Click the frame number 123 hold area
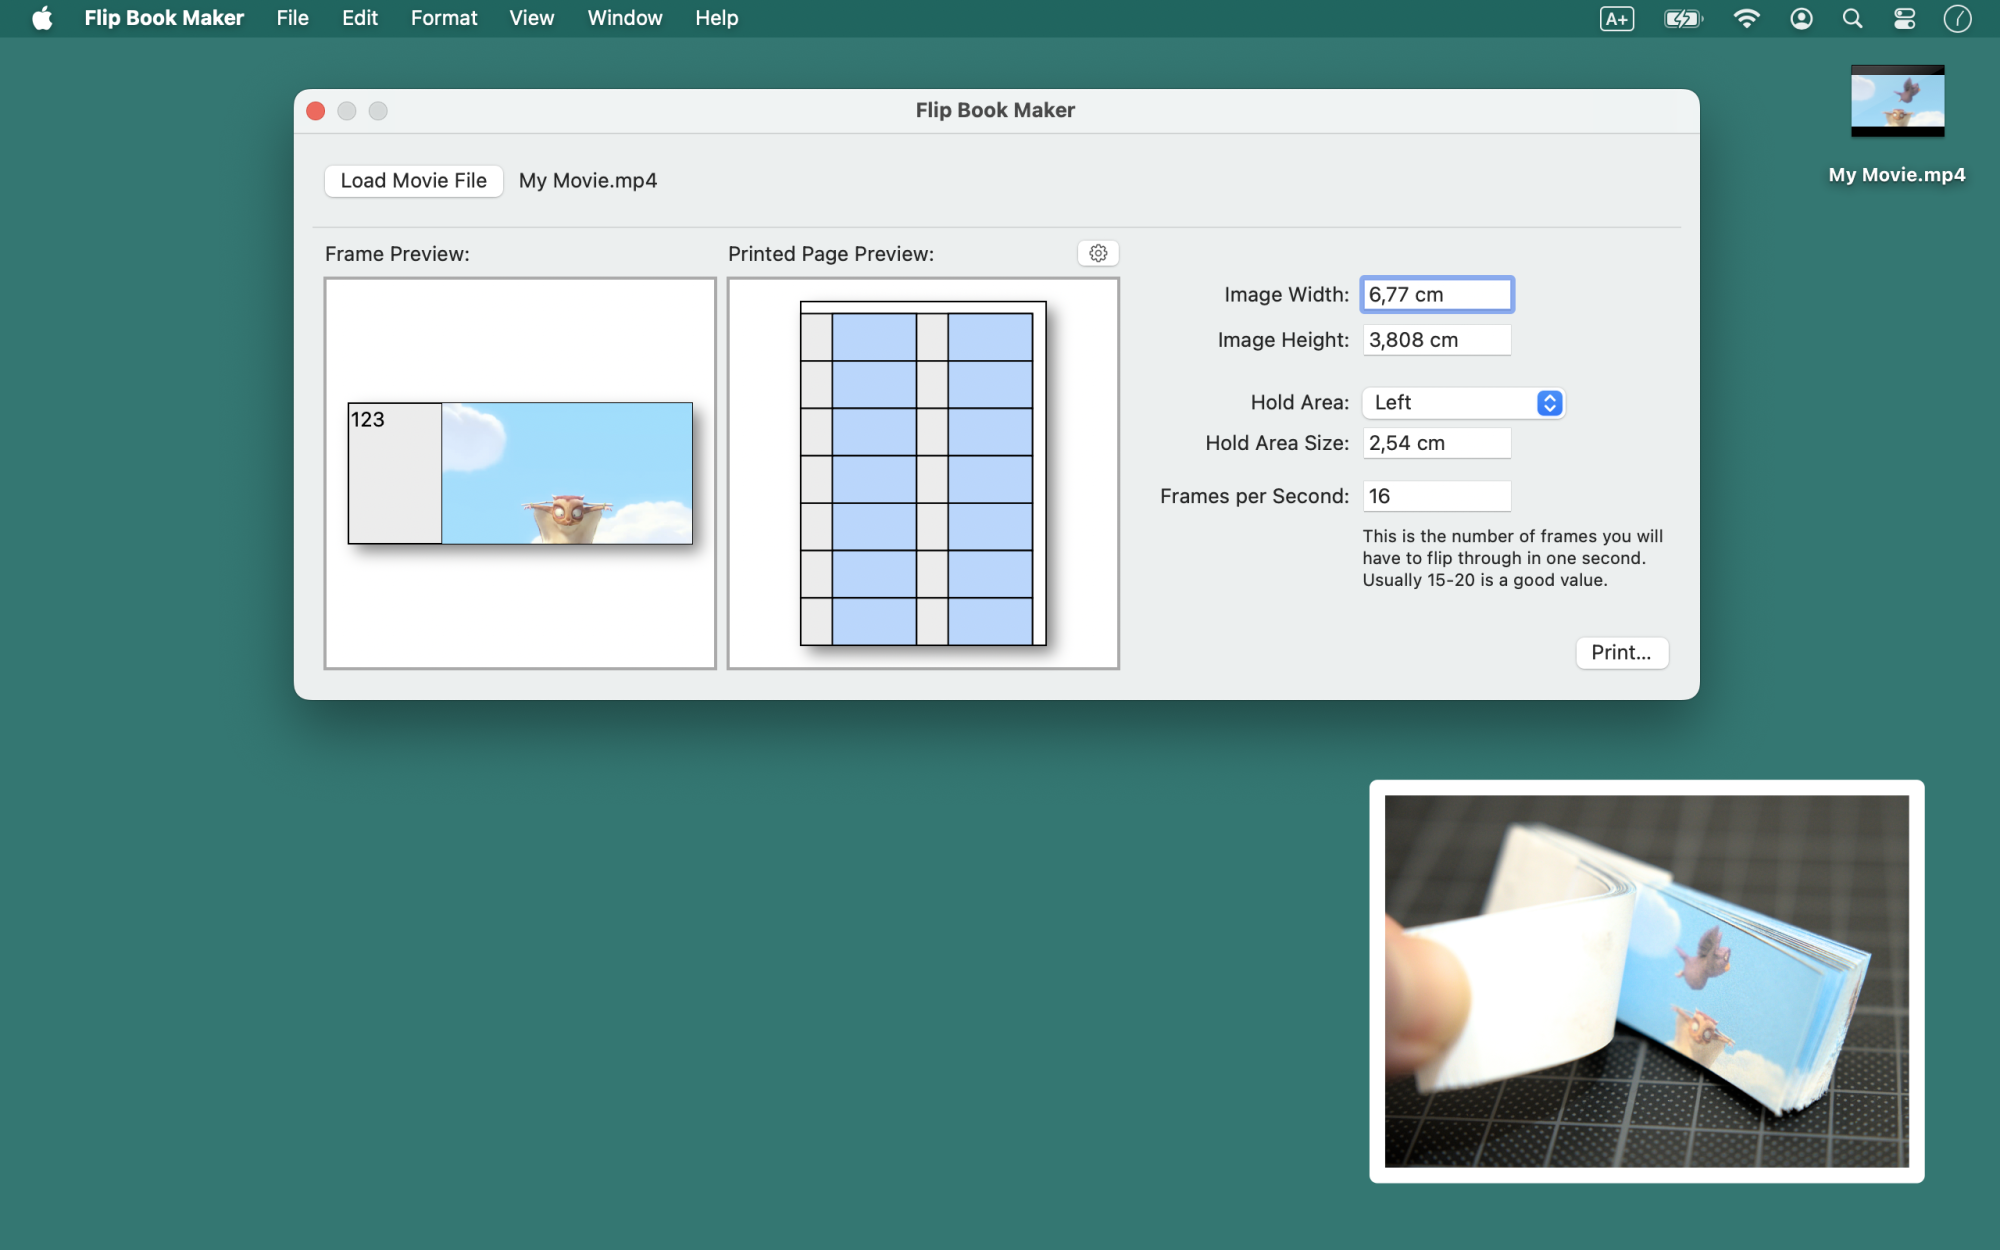 [395, 473]
